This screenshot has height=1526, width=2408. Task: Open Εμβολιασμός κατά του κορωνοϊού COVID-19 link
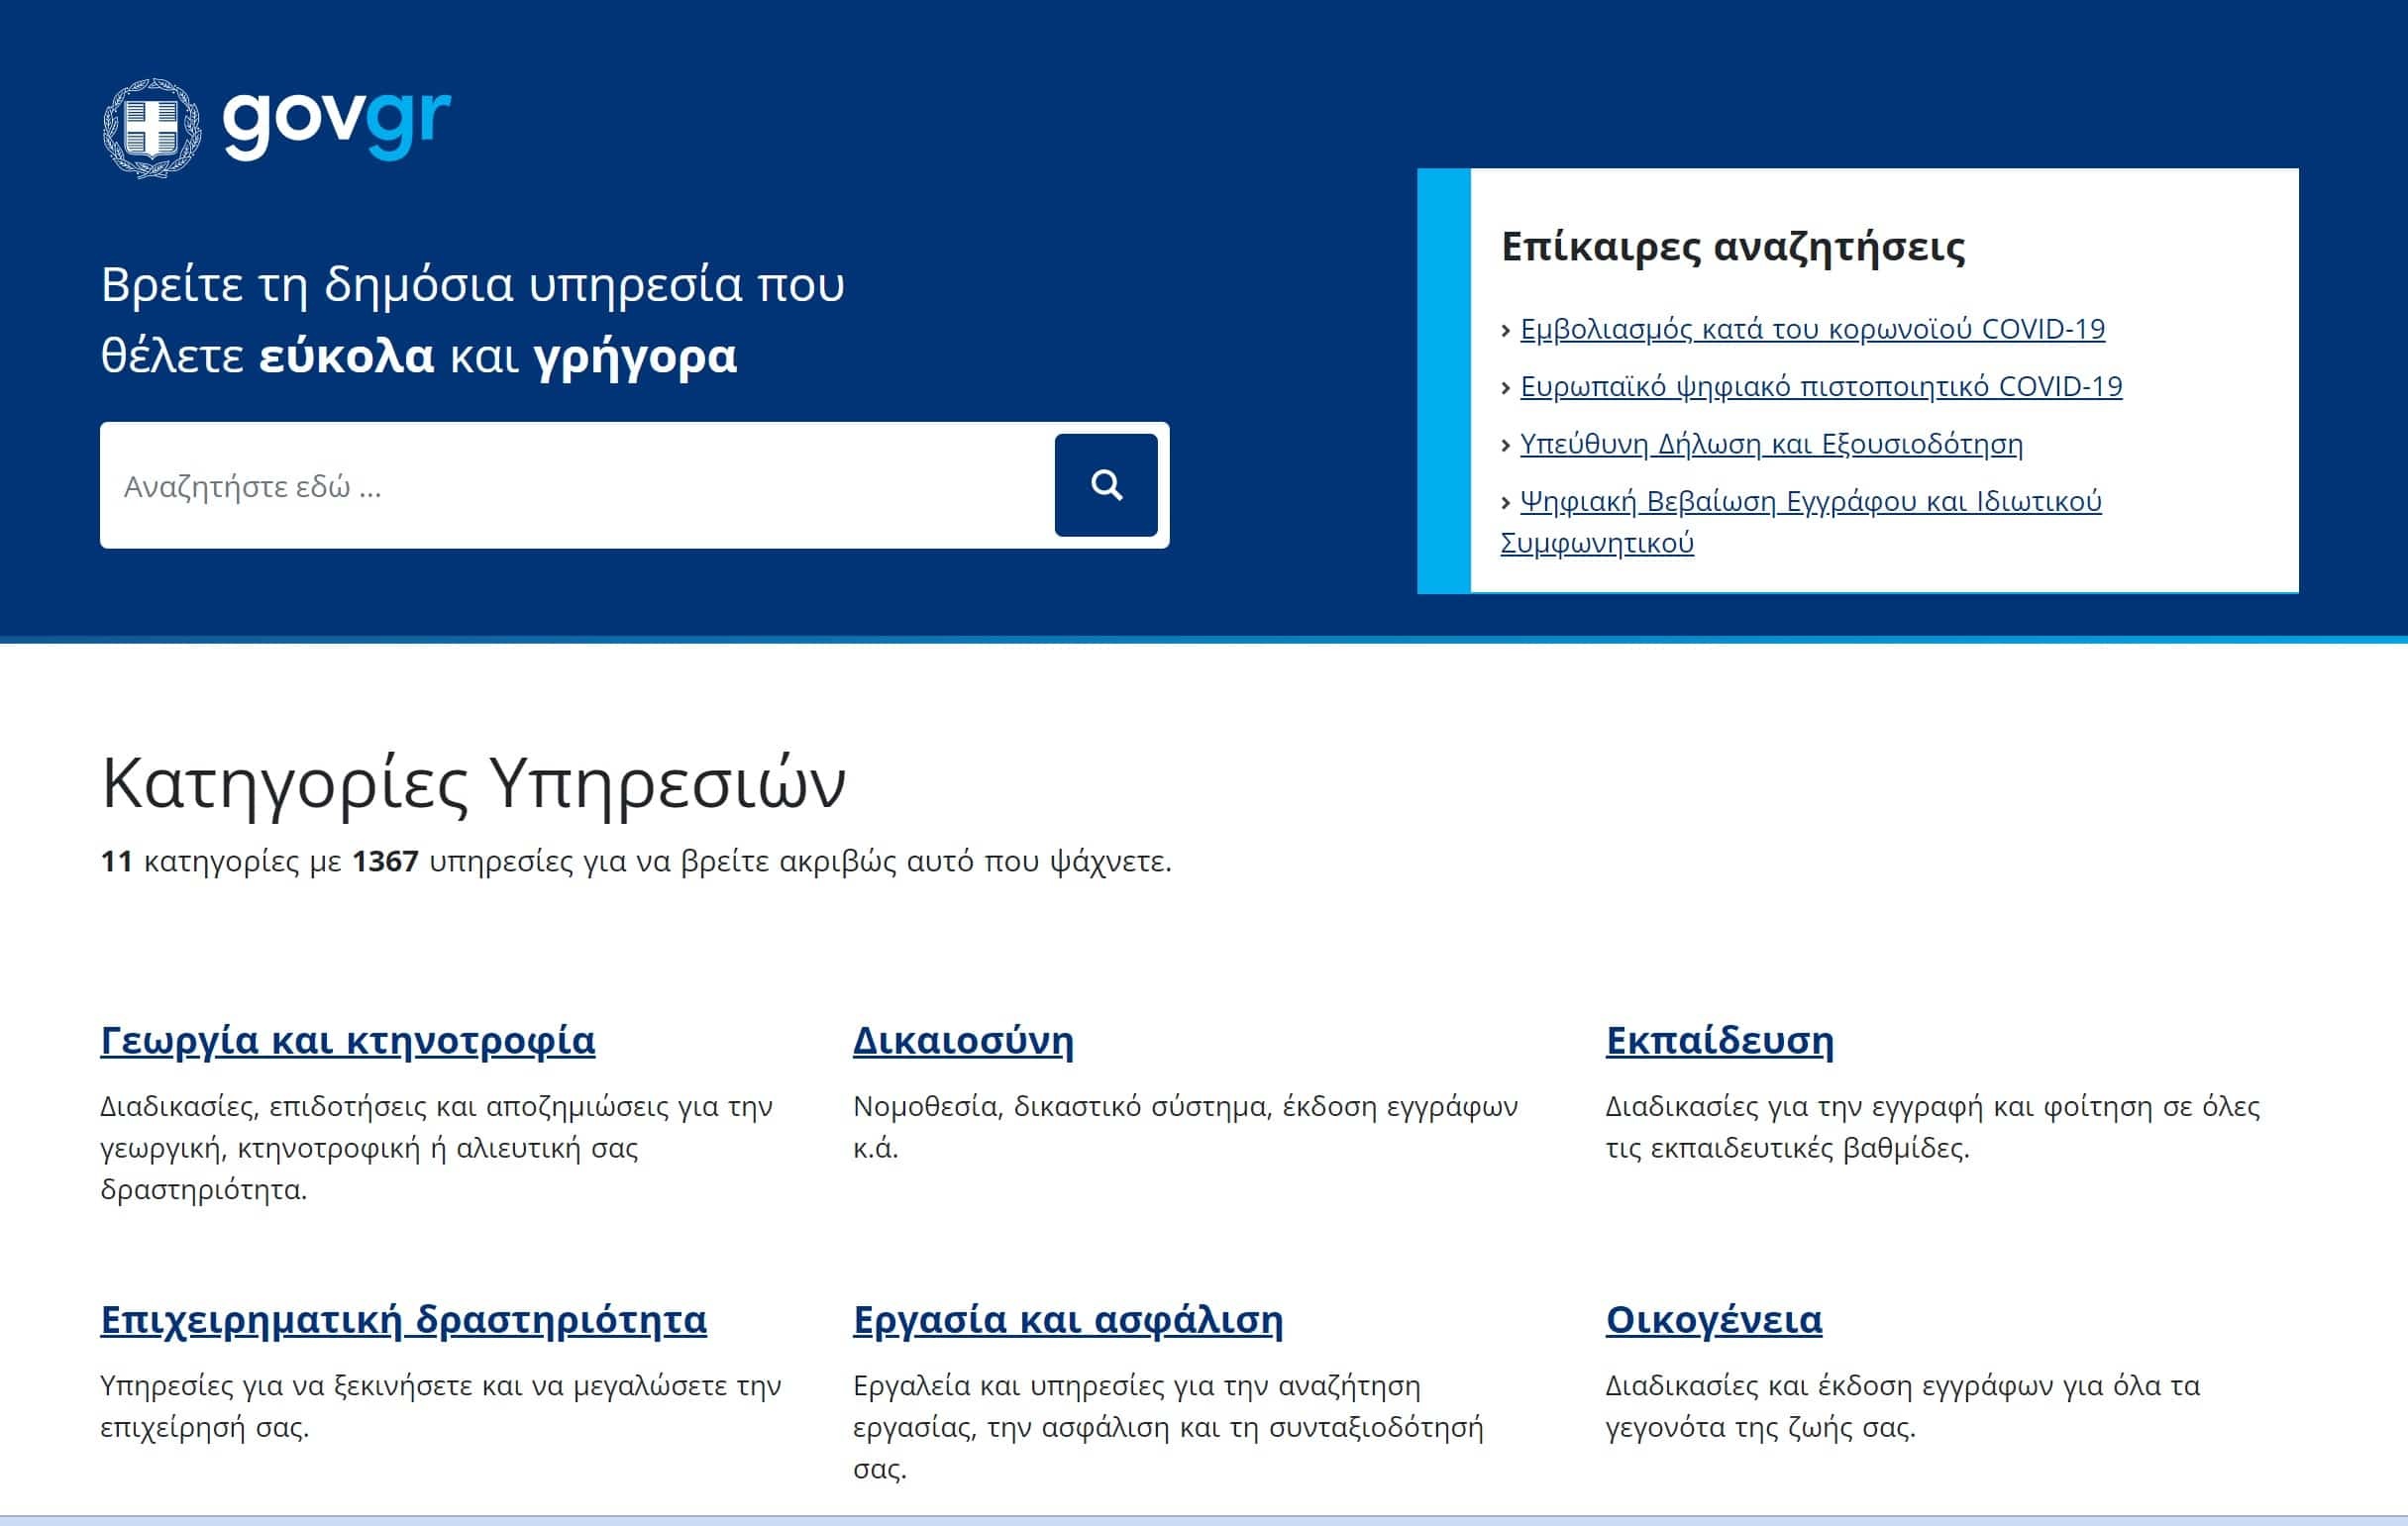pyautogui.click(x=1812, y=329)
